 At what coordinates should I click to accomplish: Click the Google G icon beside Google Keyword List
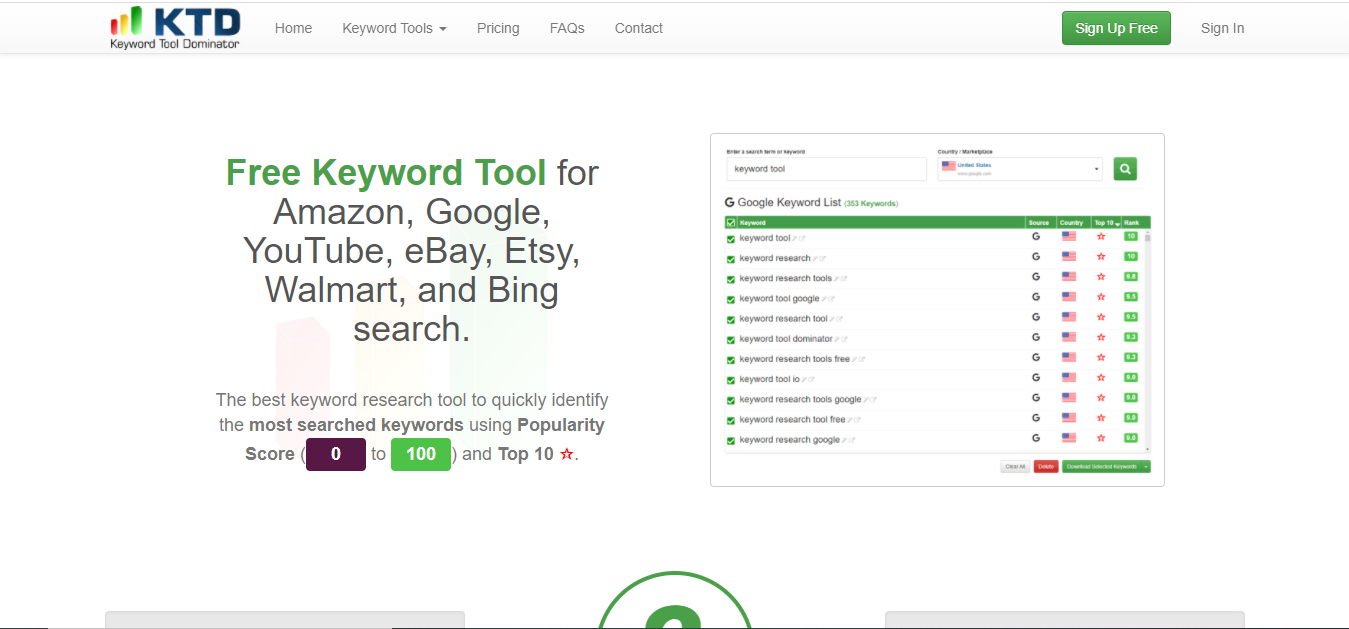tap(730, 203)
